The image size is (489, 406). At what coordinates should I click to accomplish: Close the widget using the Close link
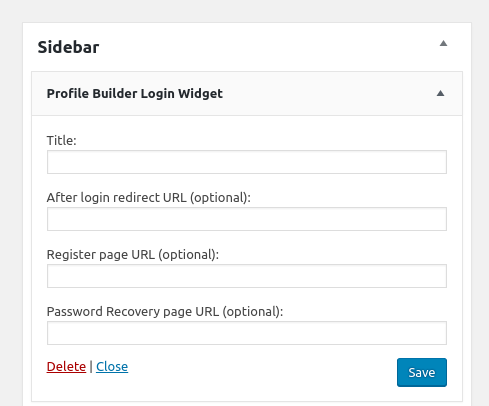[112, 367]
